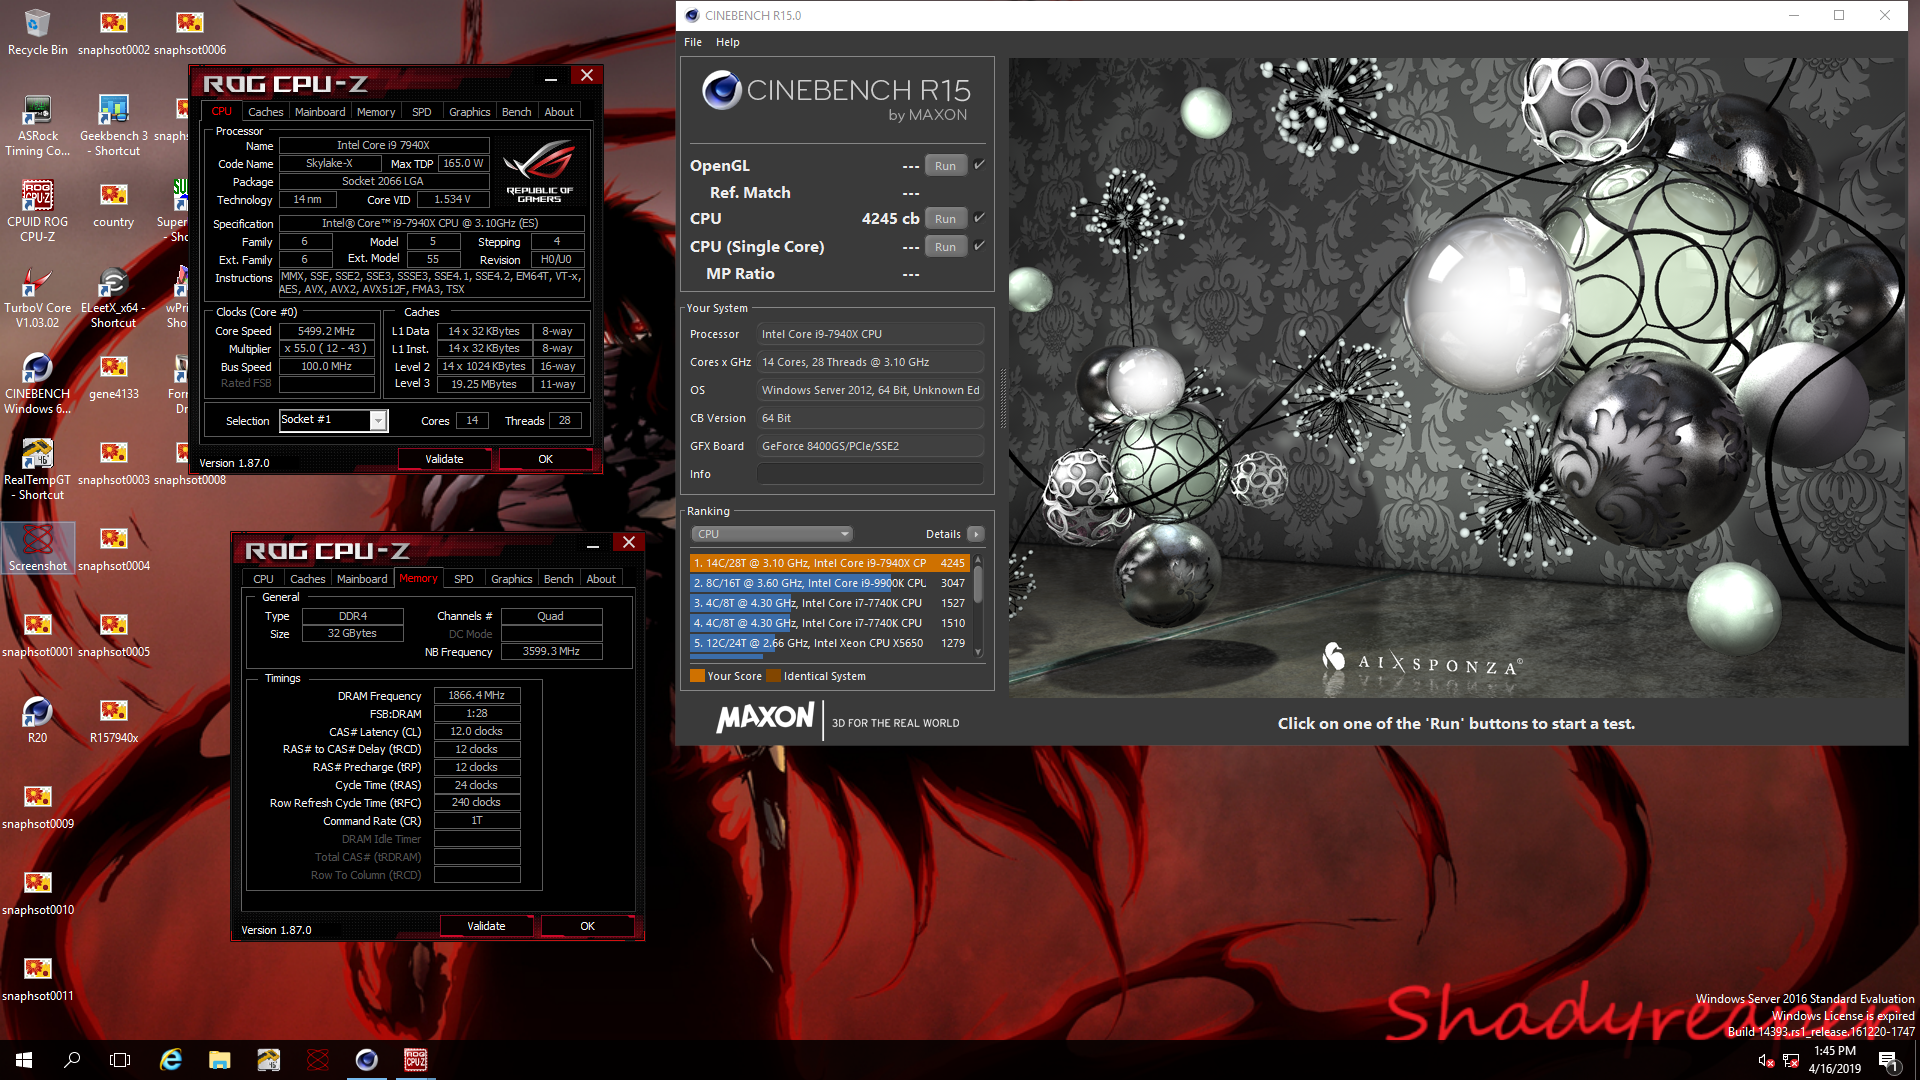Run the CPU benchmark
This screenshot has width=1920, height=1080.
pos(945,219)
